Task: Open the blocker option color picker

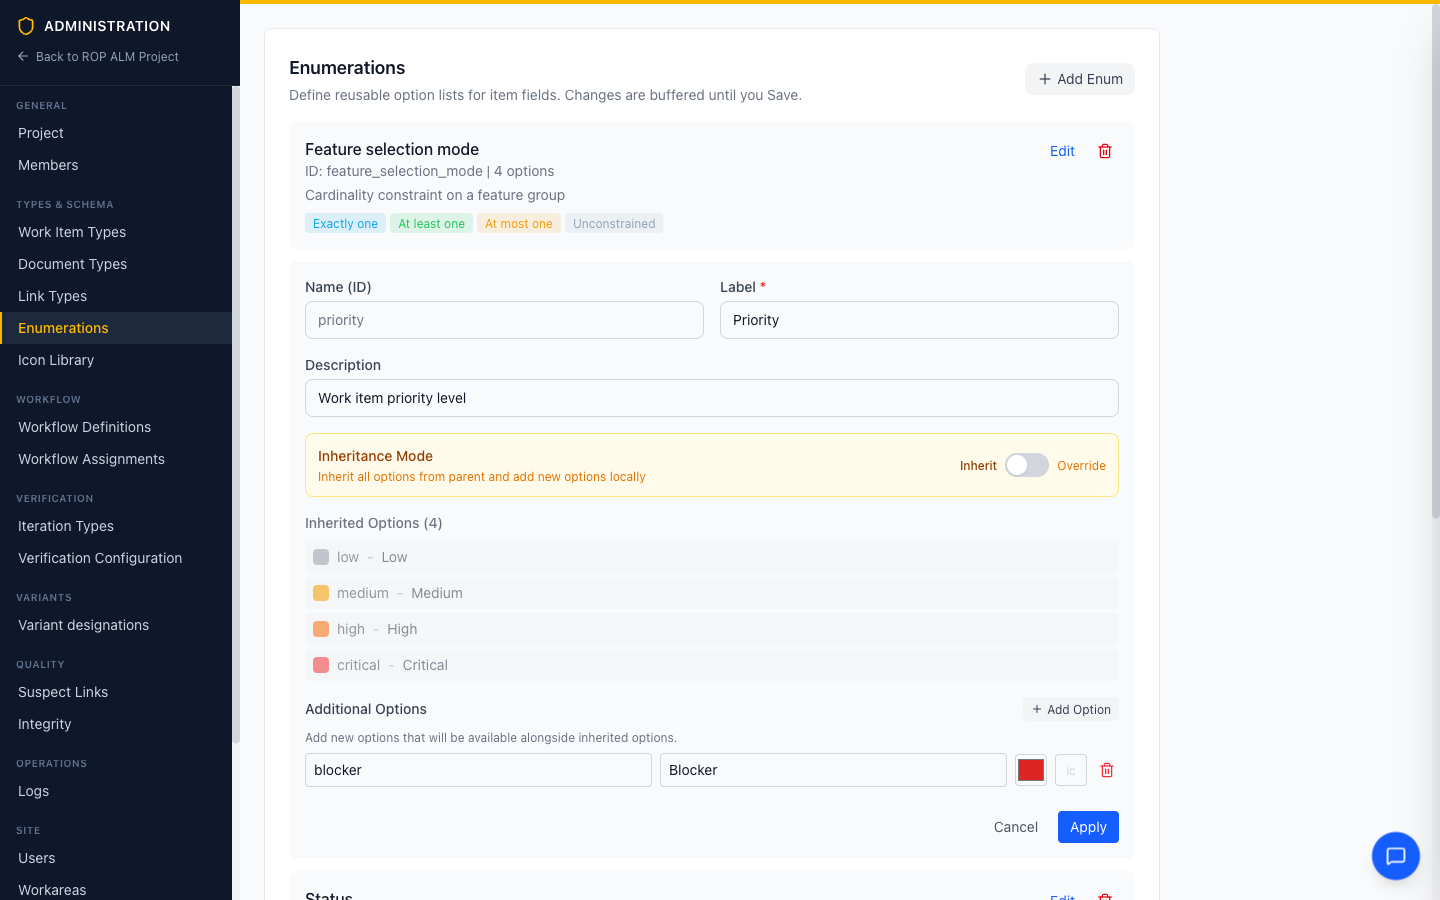Action: point(1031,770)
